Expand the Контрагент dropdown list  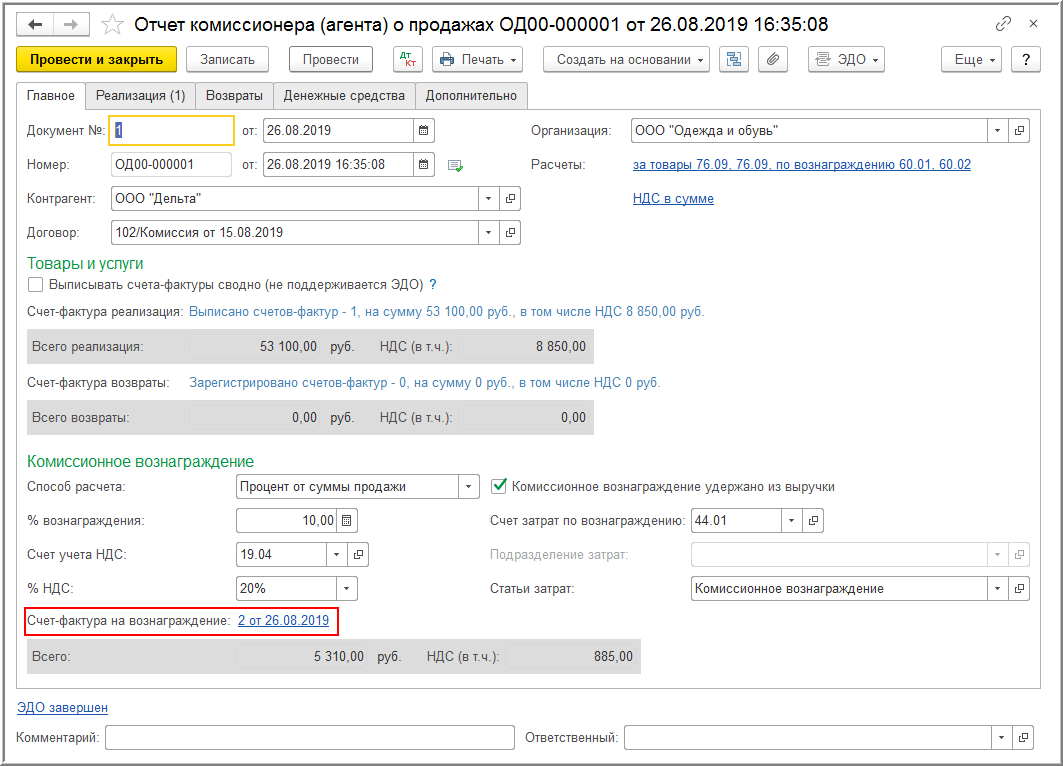click(488, 199)
